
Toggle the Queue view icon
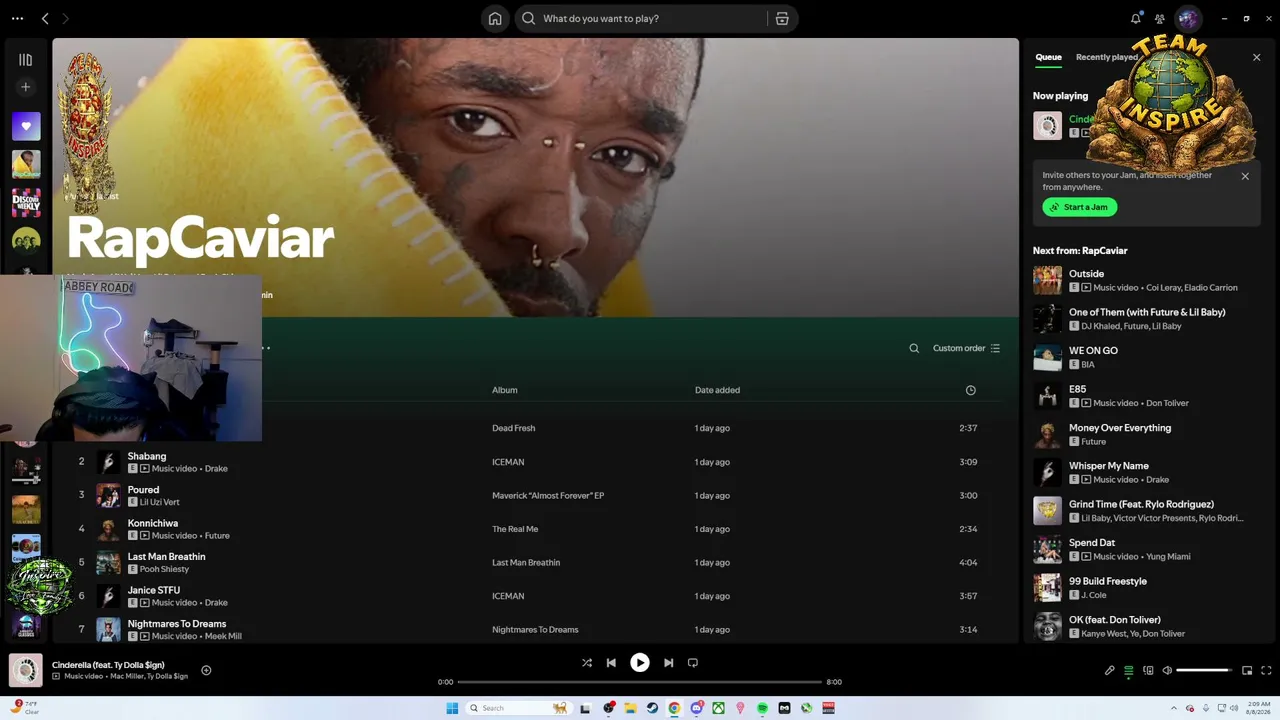click(1129, 670)
